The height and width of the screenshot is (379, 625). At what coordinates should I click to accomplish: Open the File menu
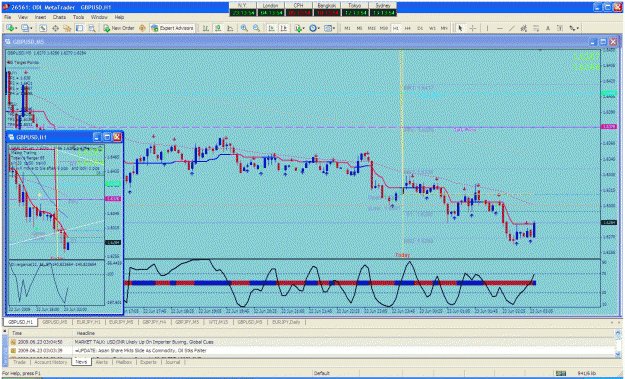click(x=8, y=18)
